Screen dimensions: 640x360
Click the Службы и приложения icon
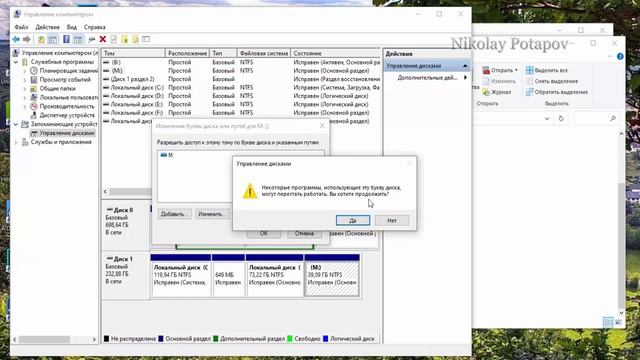tap(25, 142)
